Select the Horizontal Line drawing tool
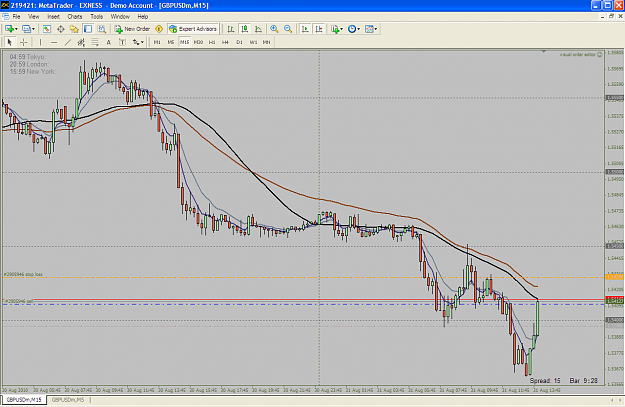This screenshot has height=407, width=625. 54,42
